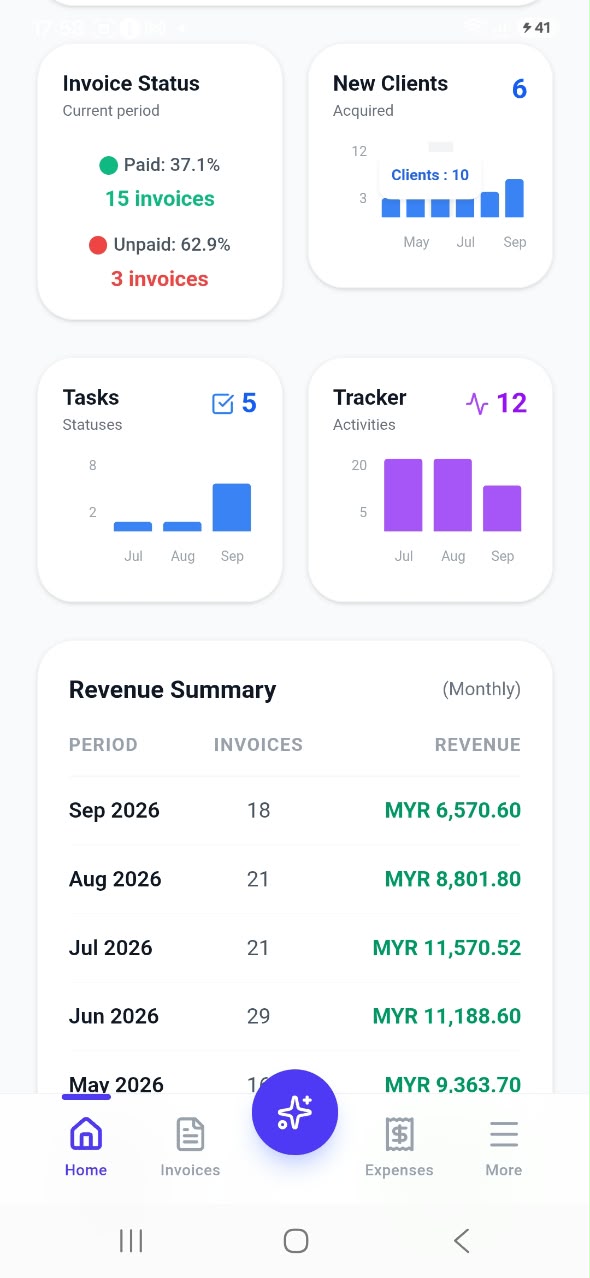Tap the red Unpaid status dot
The height and width of the screenshot is (1278, 590).
tap(98, 245)
